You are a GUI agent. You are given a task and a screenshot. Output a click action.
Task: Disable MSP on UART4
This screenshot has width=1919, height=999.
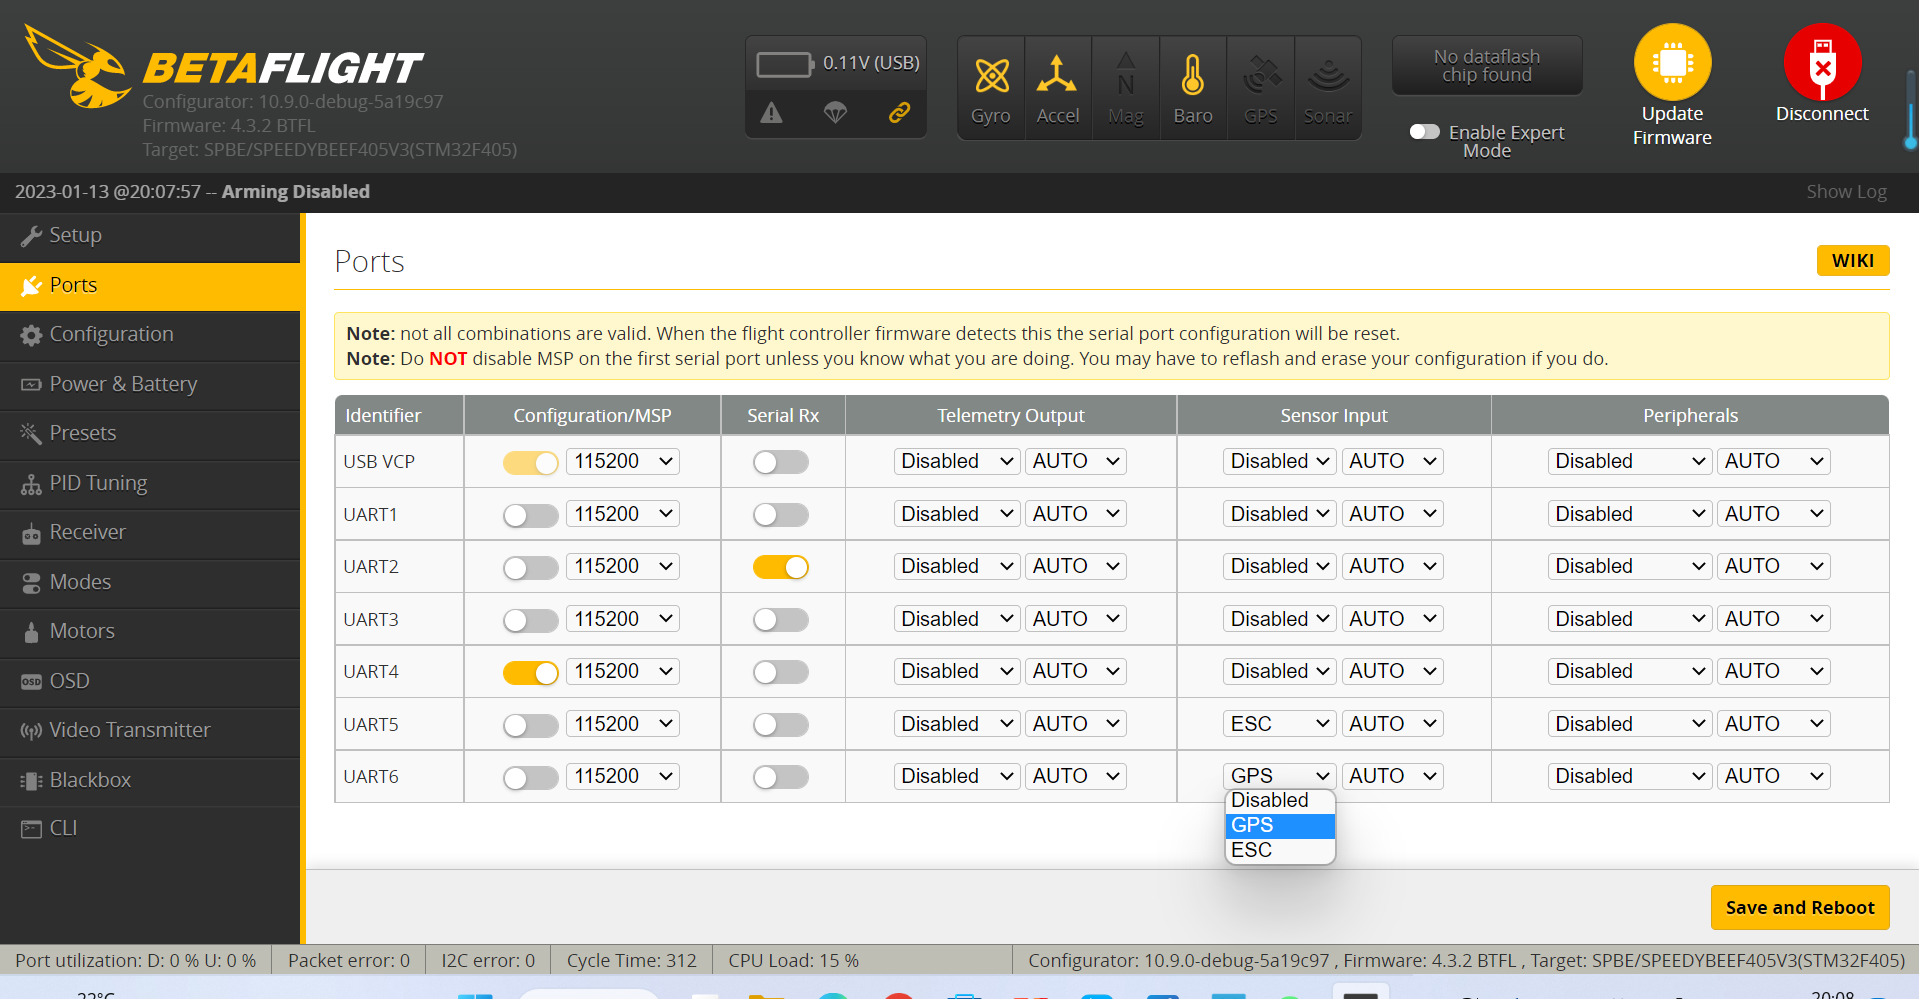(531, 673)
